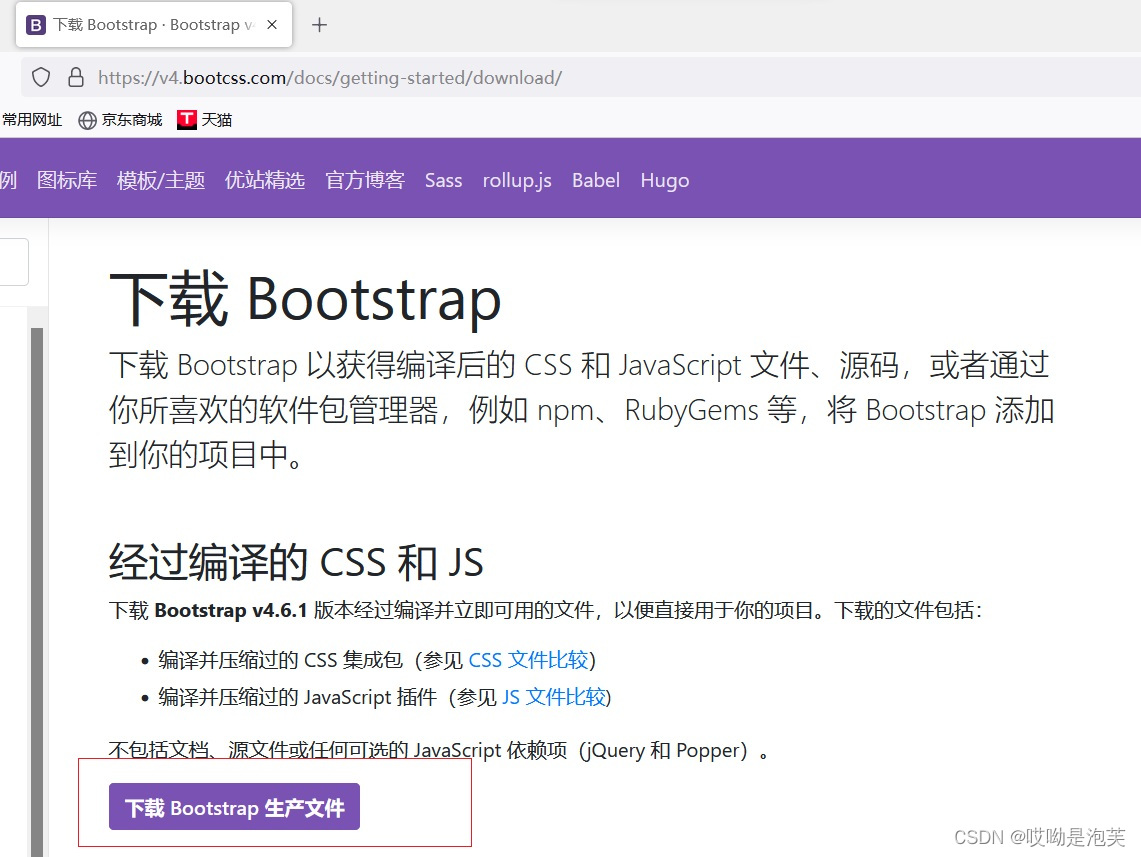Close the 下载 Bootstrap browser tab
The image size is (1141, 857).
tap(272, 25)
